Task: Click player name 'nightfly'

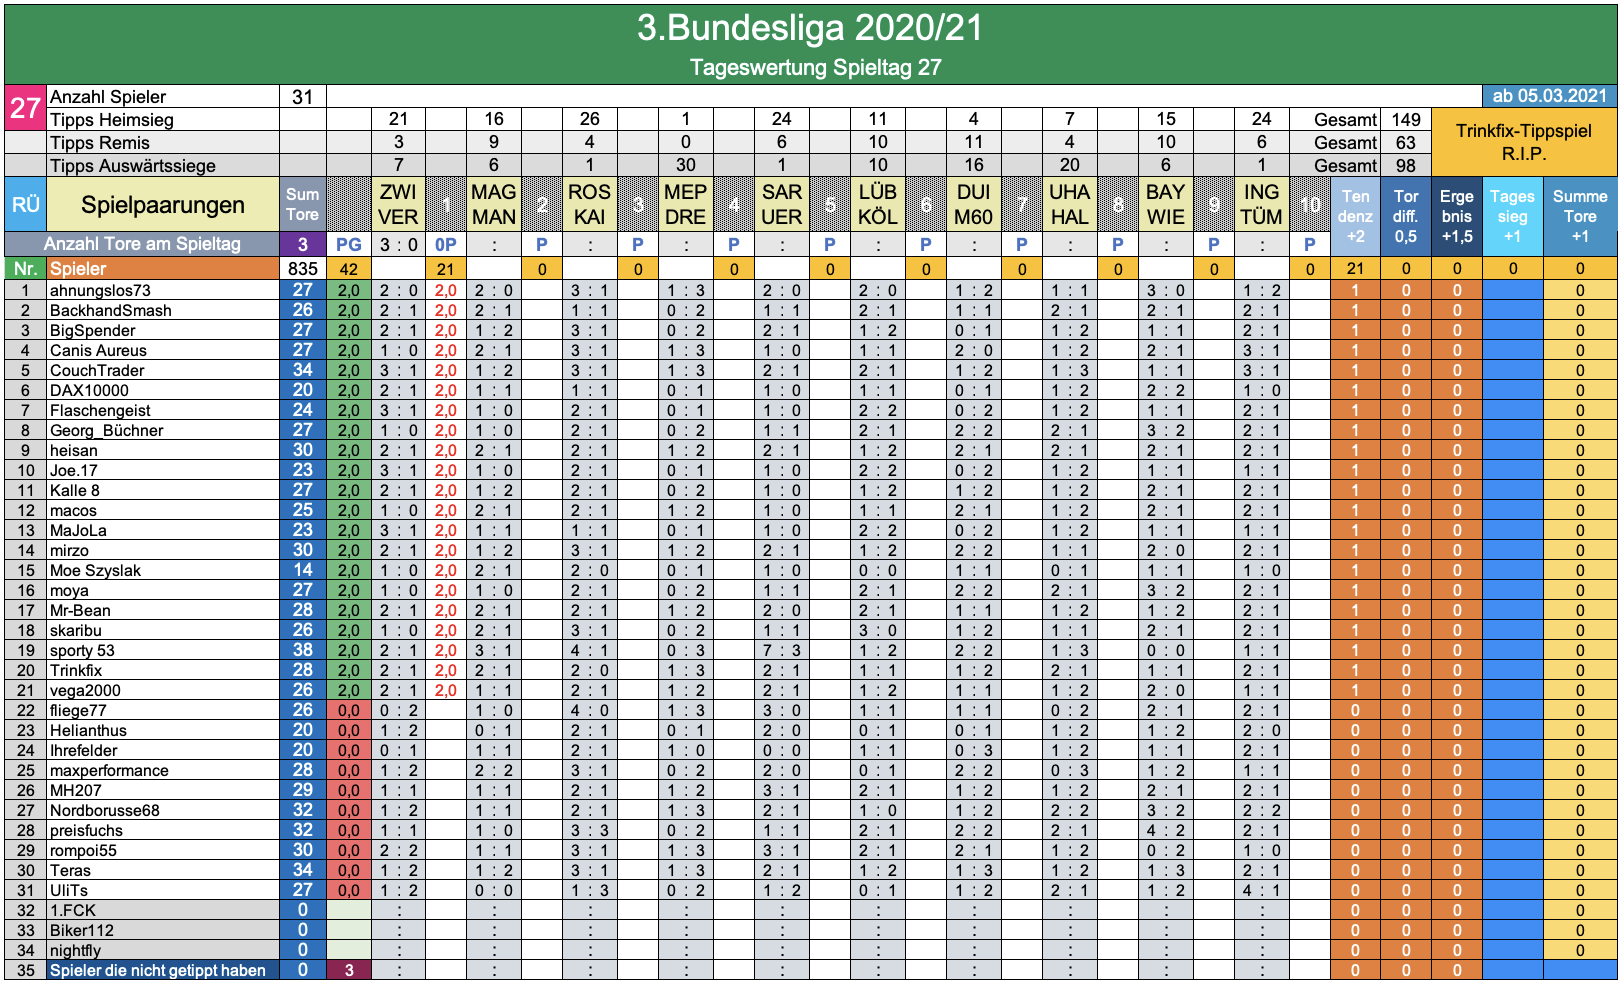Action: tap(75, 950)
